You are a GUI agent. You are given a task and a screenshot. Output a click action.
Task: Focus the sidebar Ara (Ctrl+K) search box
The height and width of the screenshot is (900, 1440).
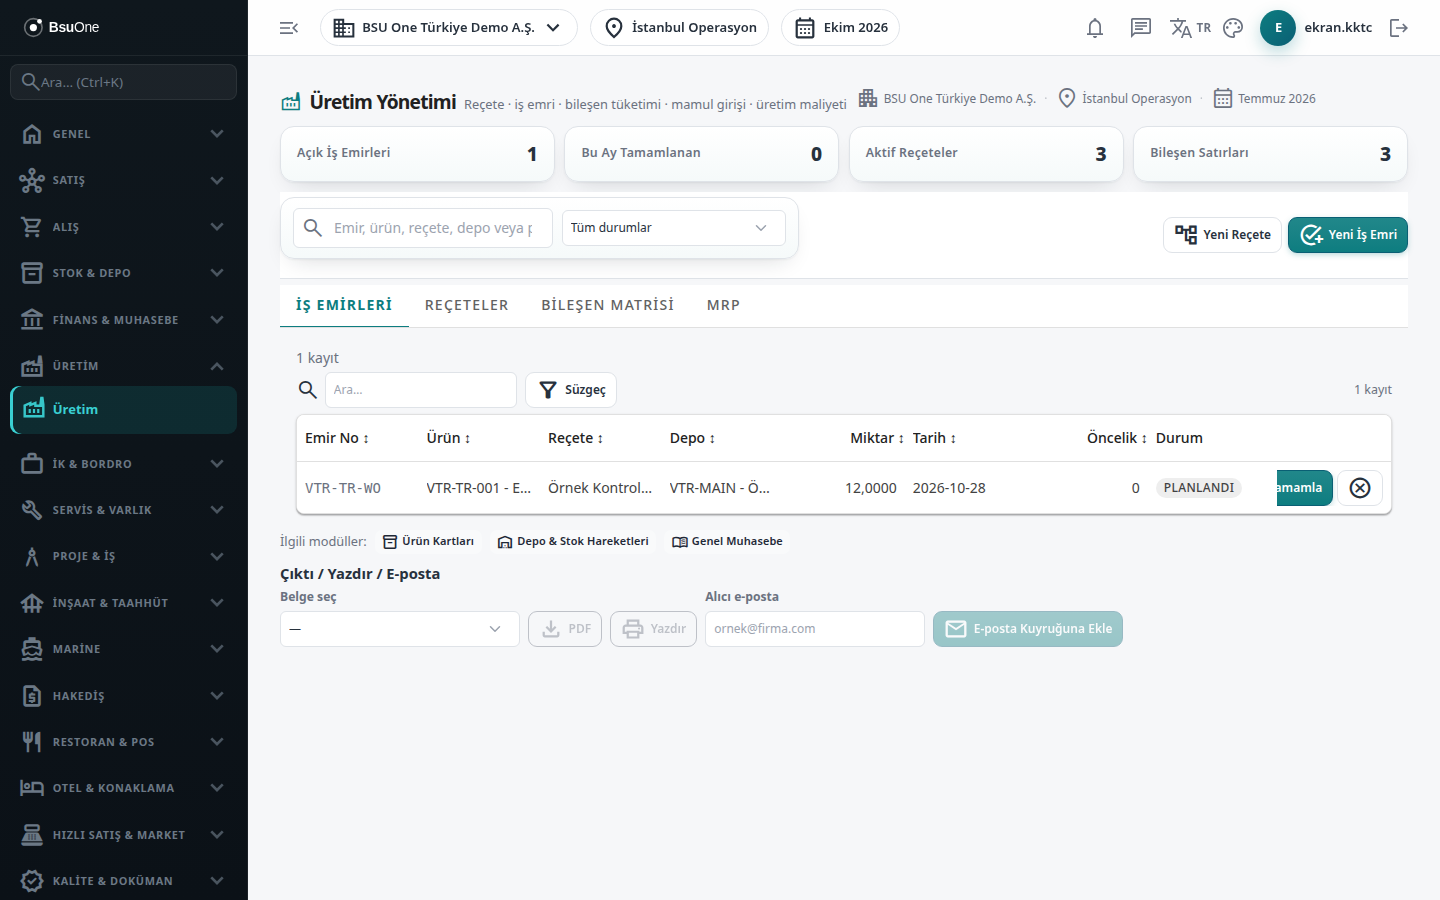tap(124, 82)
